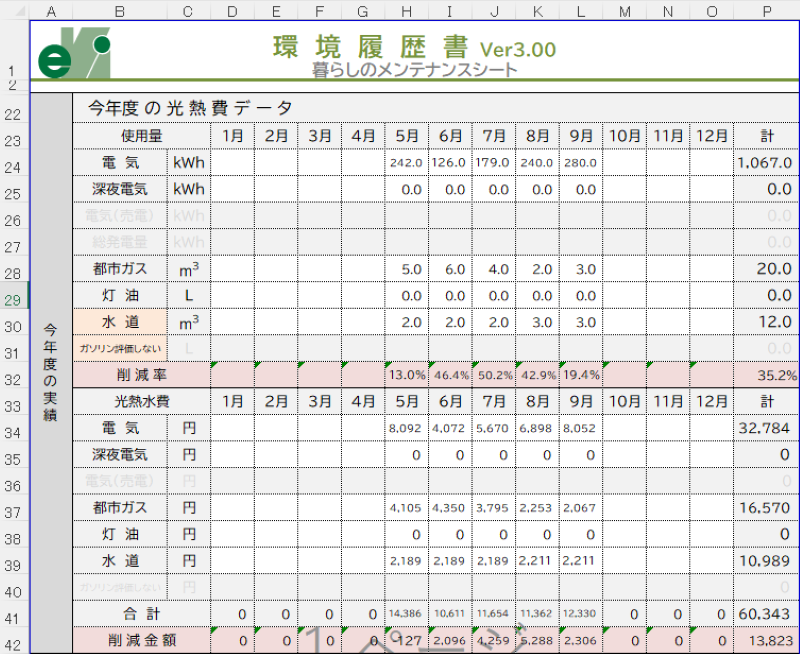
Task: Click the 環境履歴書 title text
Action: (372, 47)
